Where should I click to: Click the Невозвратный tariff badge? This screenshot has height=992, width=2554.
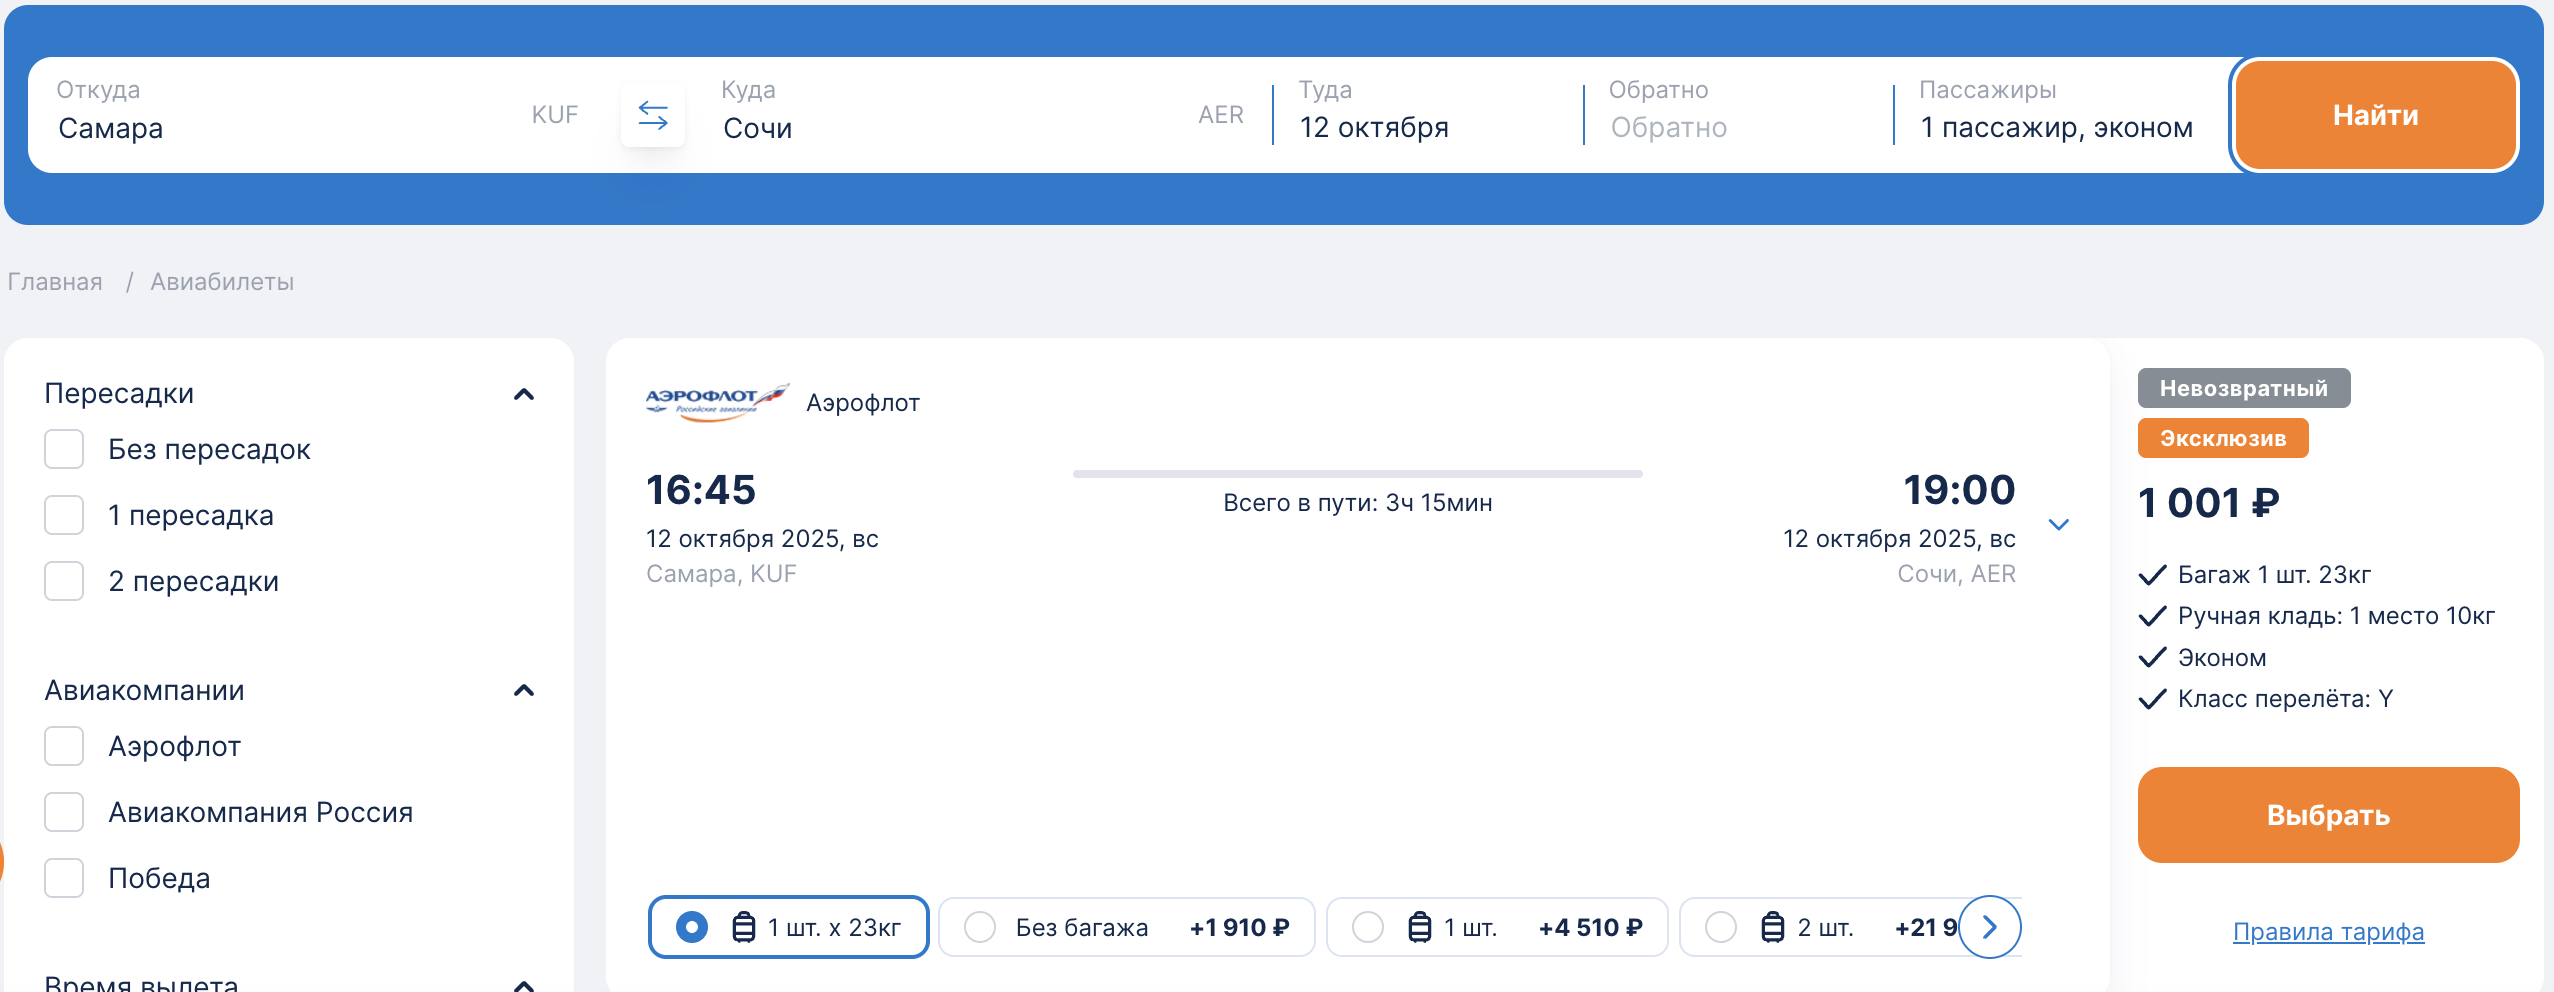2243,389
